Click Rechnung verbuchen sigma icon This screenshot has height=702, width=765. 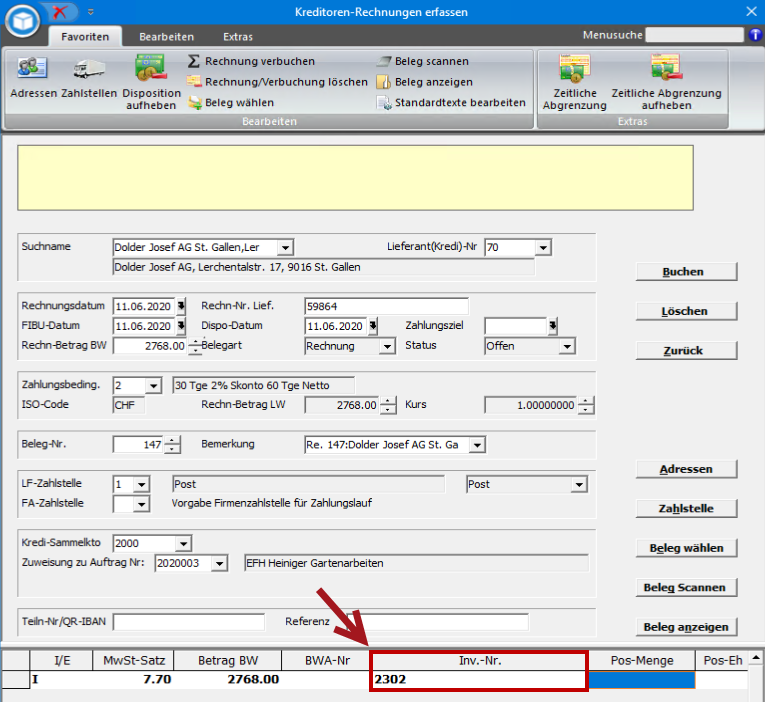(x=194, y=61)
